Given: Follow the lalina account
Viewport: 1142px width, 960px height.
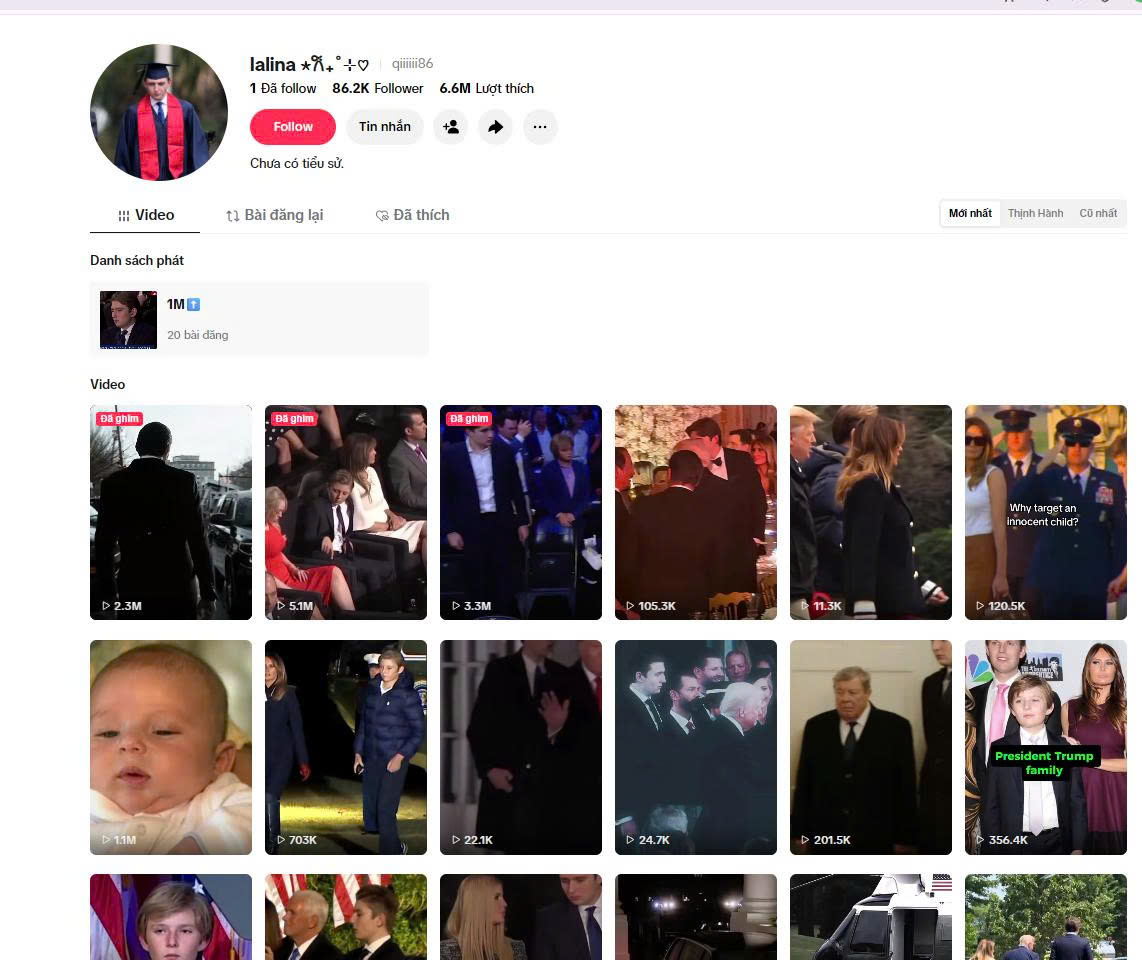Looking at the screenshot, I should pos(293,127).
